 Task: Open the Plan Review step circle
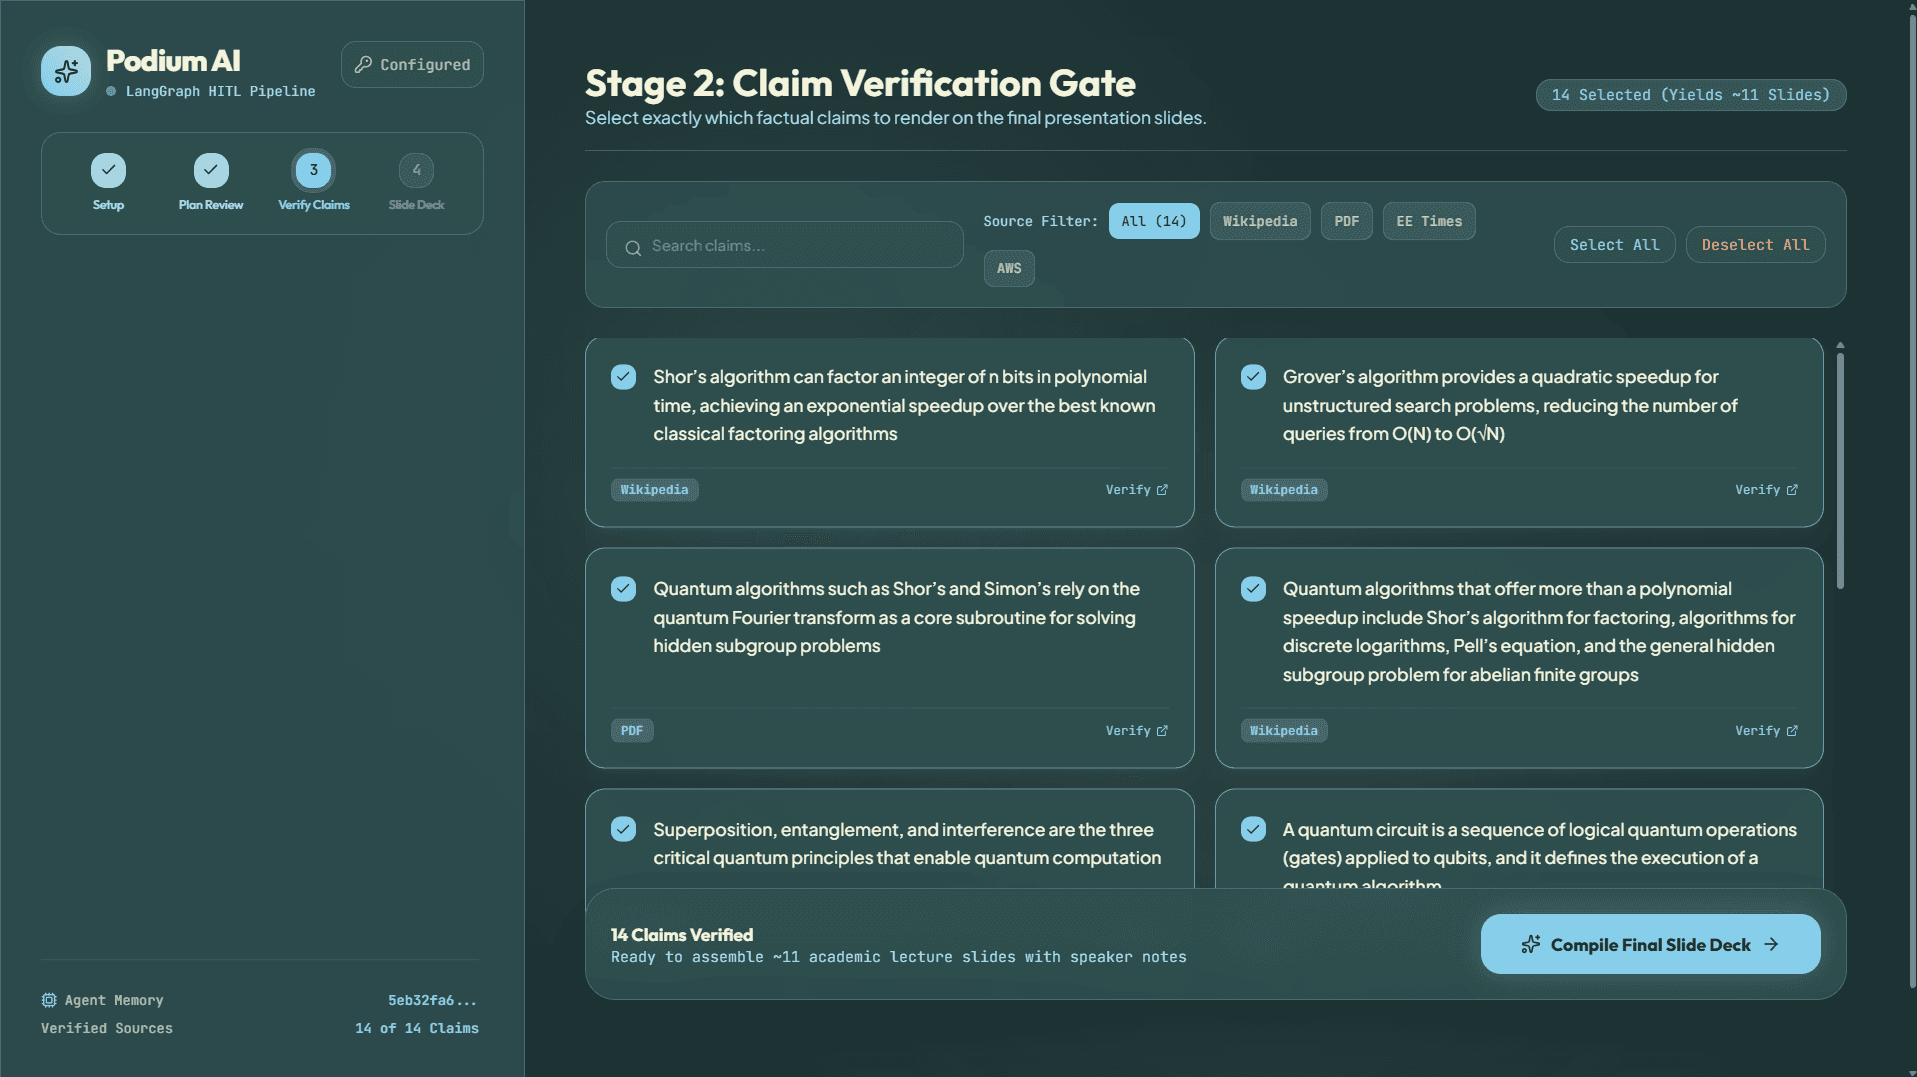tap(211, 170)
